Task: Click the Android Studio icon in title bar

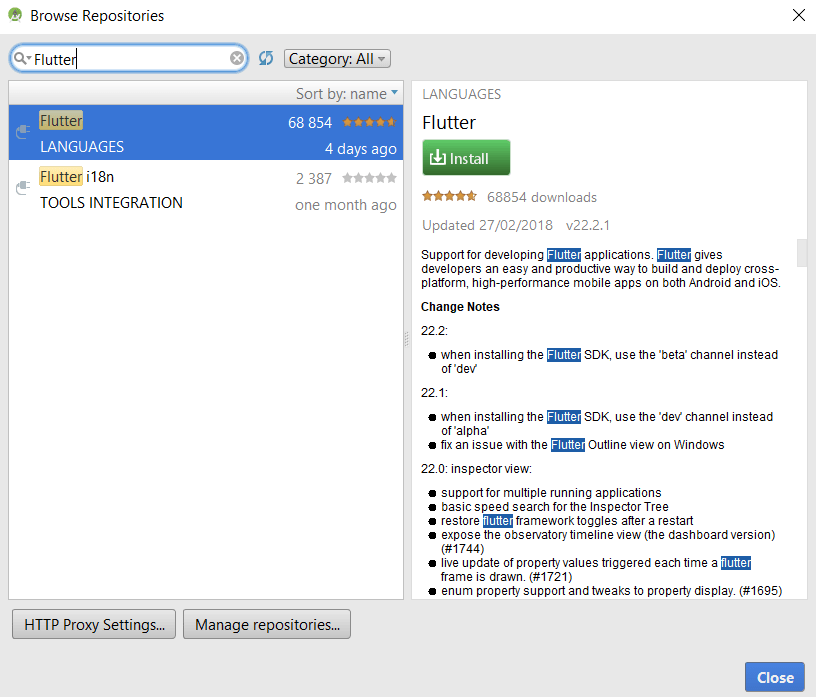Action: point(14,15)
